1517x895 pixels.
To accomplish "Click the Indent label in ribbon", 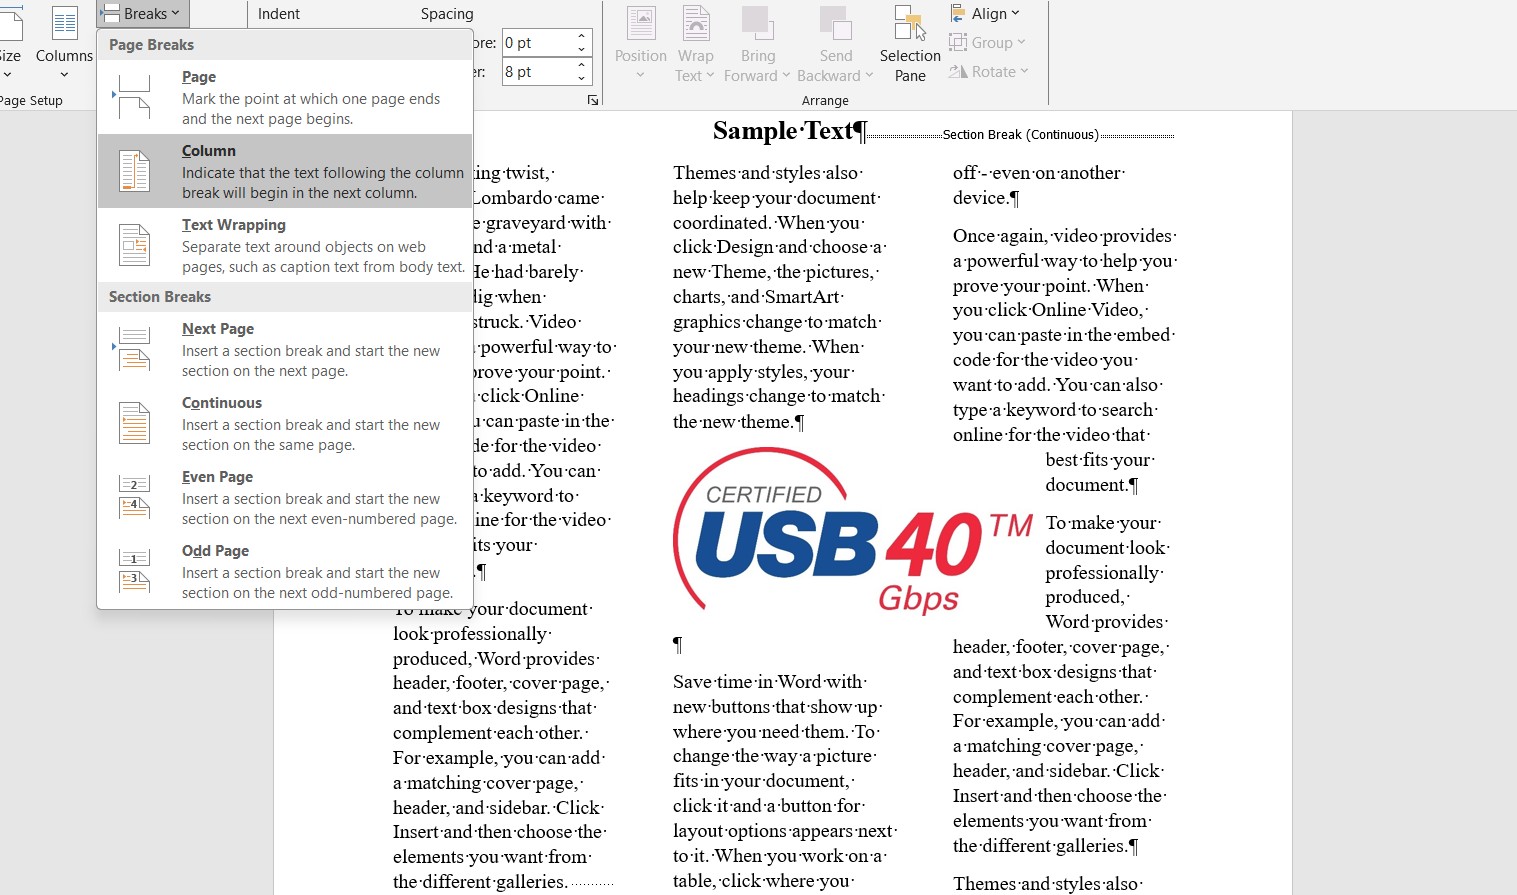I will (278, 14).
